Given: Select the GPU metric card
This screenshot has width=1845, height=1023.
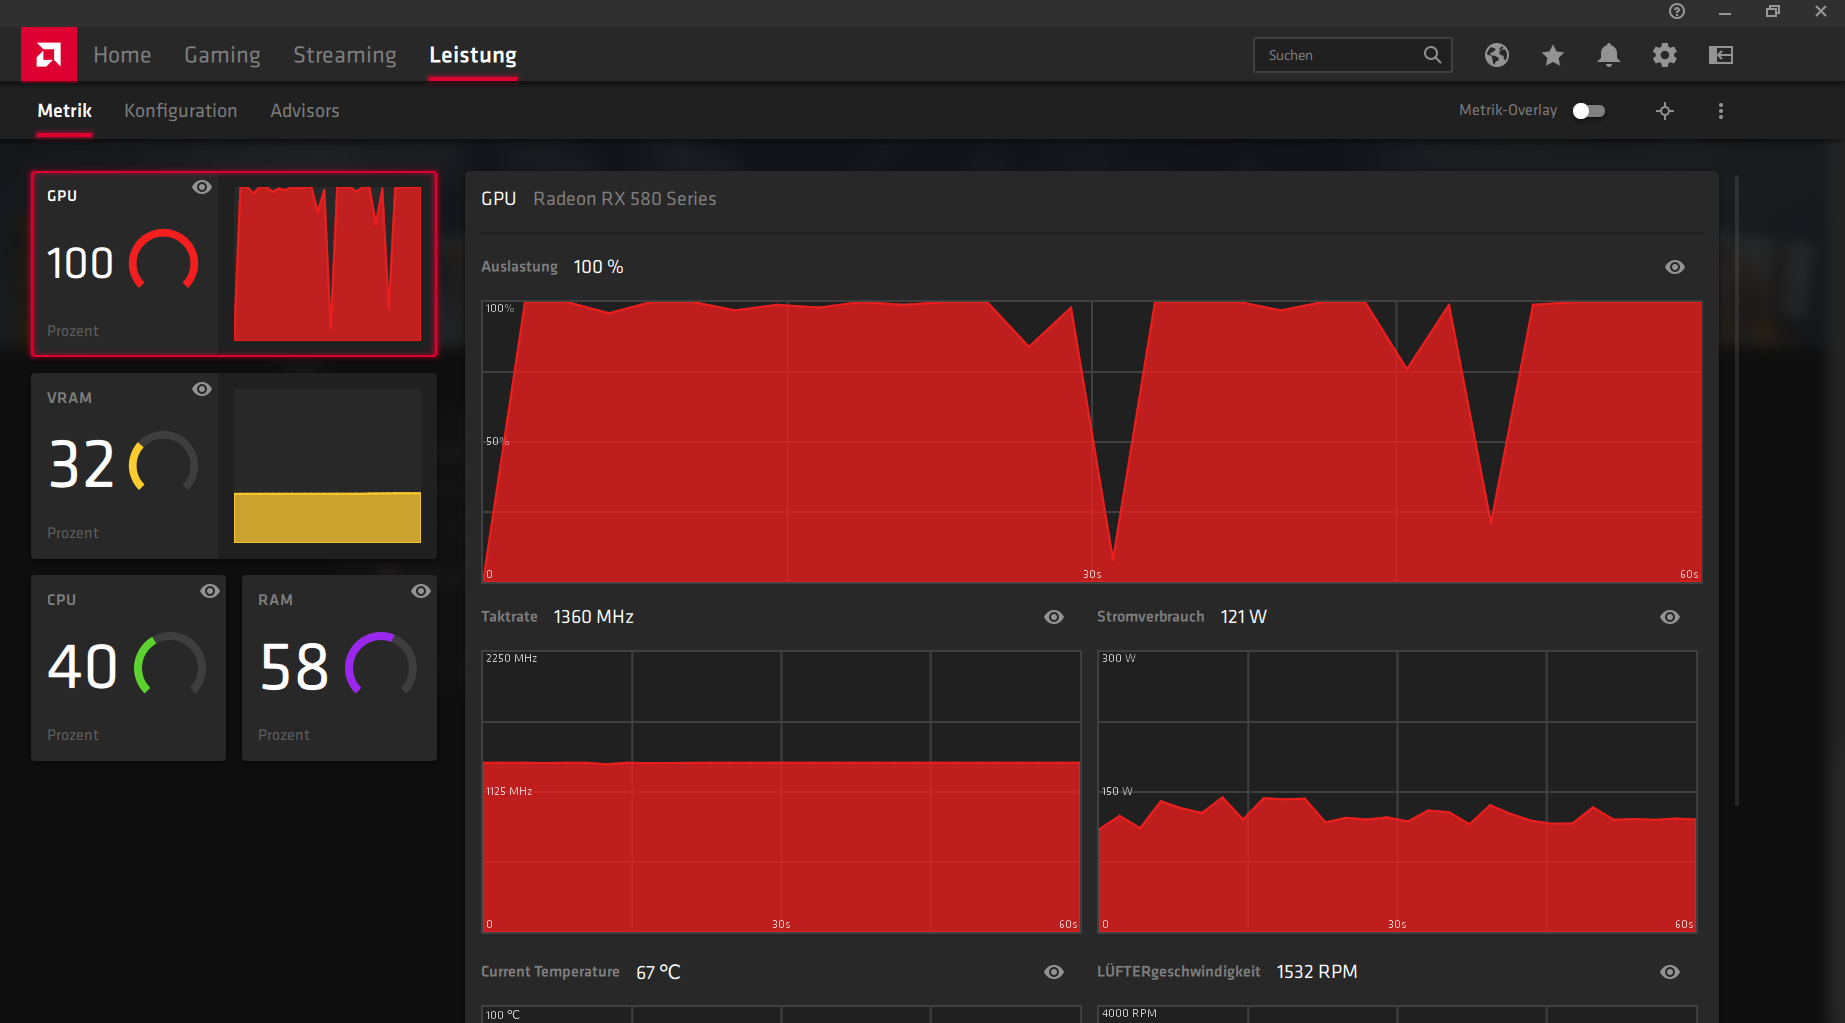Looking at the screenshot, I should pos(234,264).
